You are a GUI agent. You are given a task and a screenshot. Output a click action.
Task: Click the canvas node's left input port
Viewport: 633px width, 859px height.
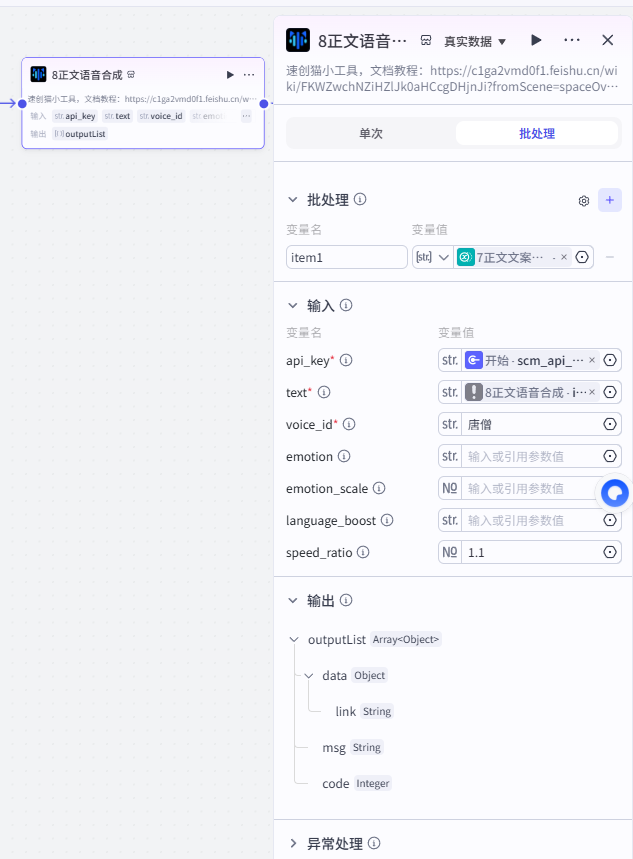22,104
